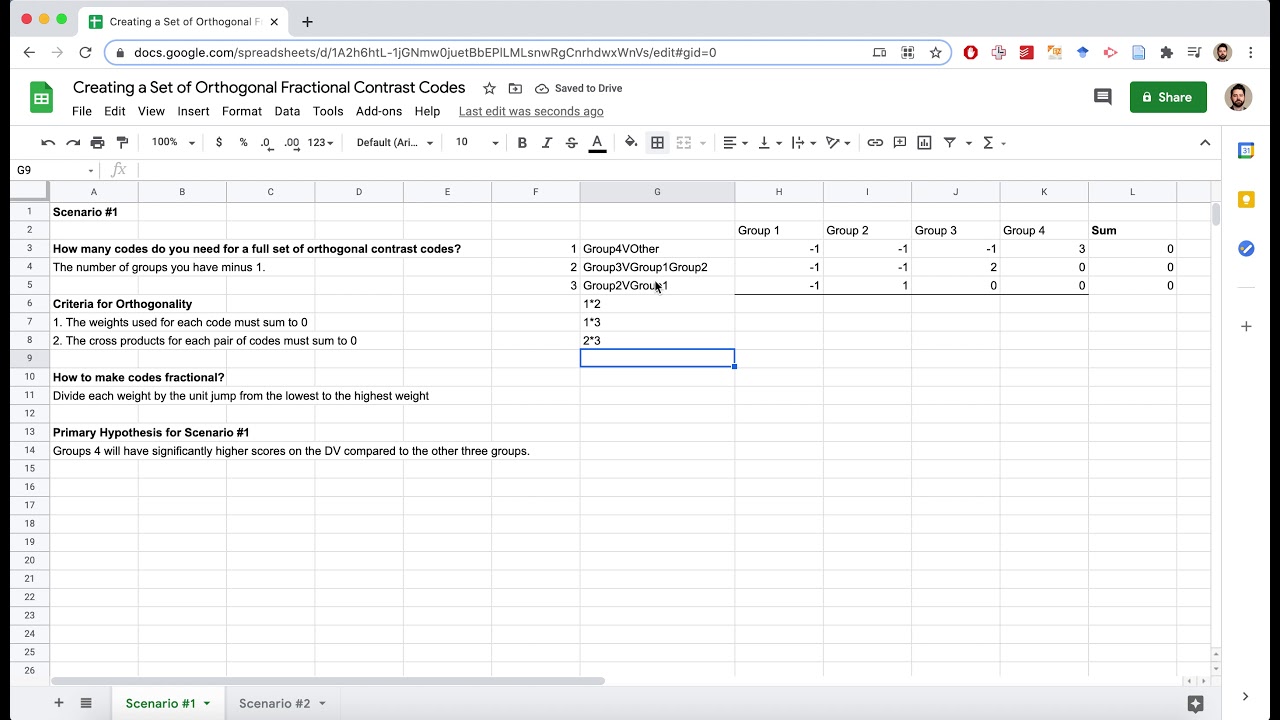Viewport: 1280px width, 720px height.
Task: Open the Data menu
Action: pos(287,111)
